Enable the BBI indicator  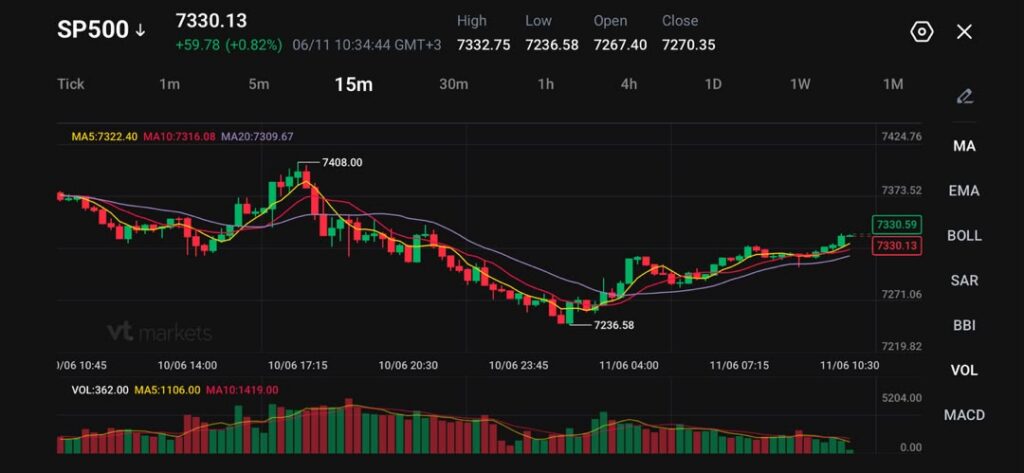tap(964, 325)
